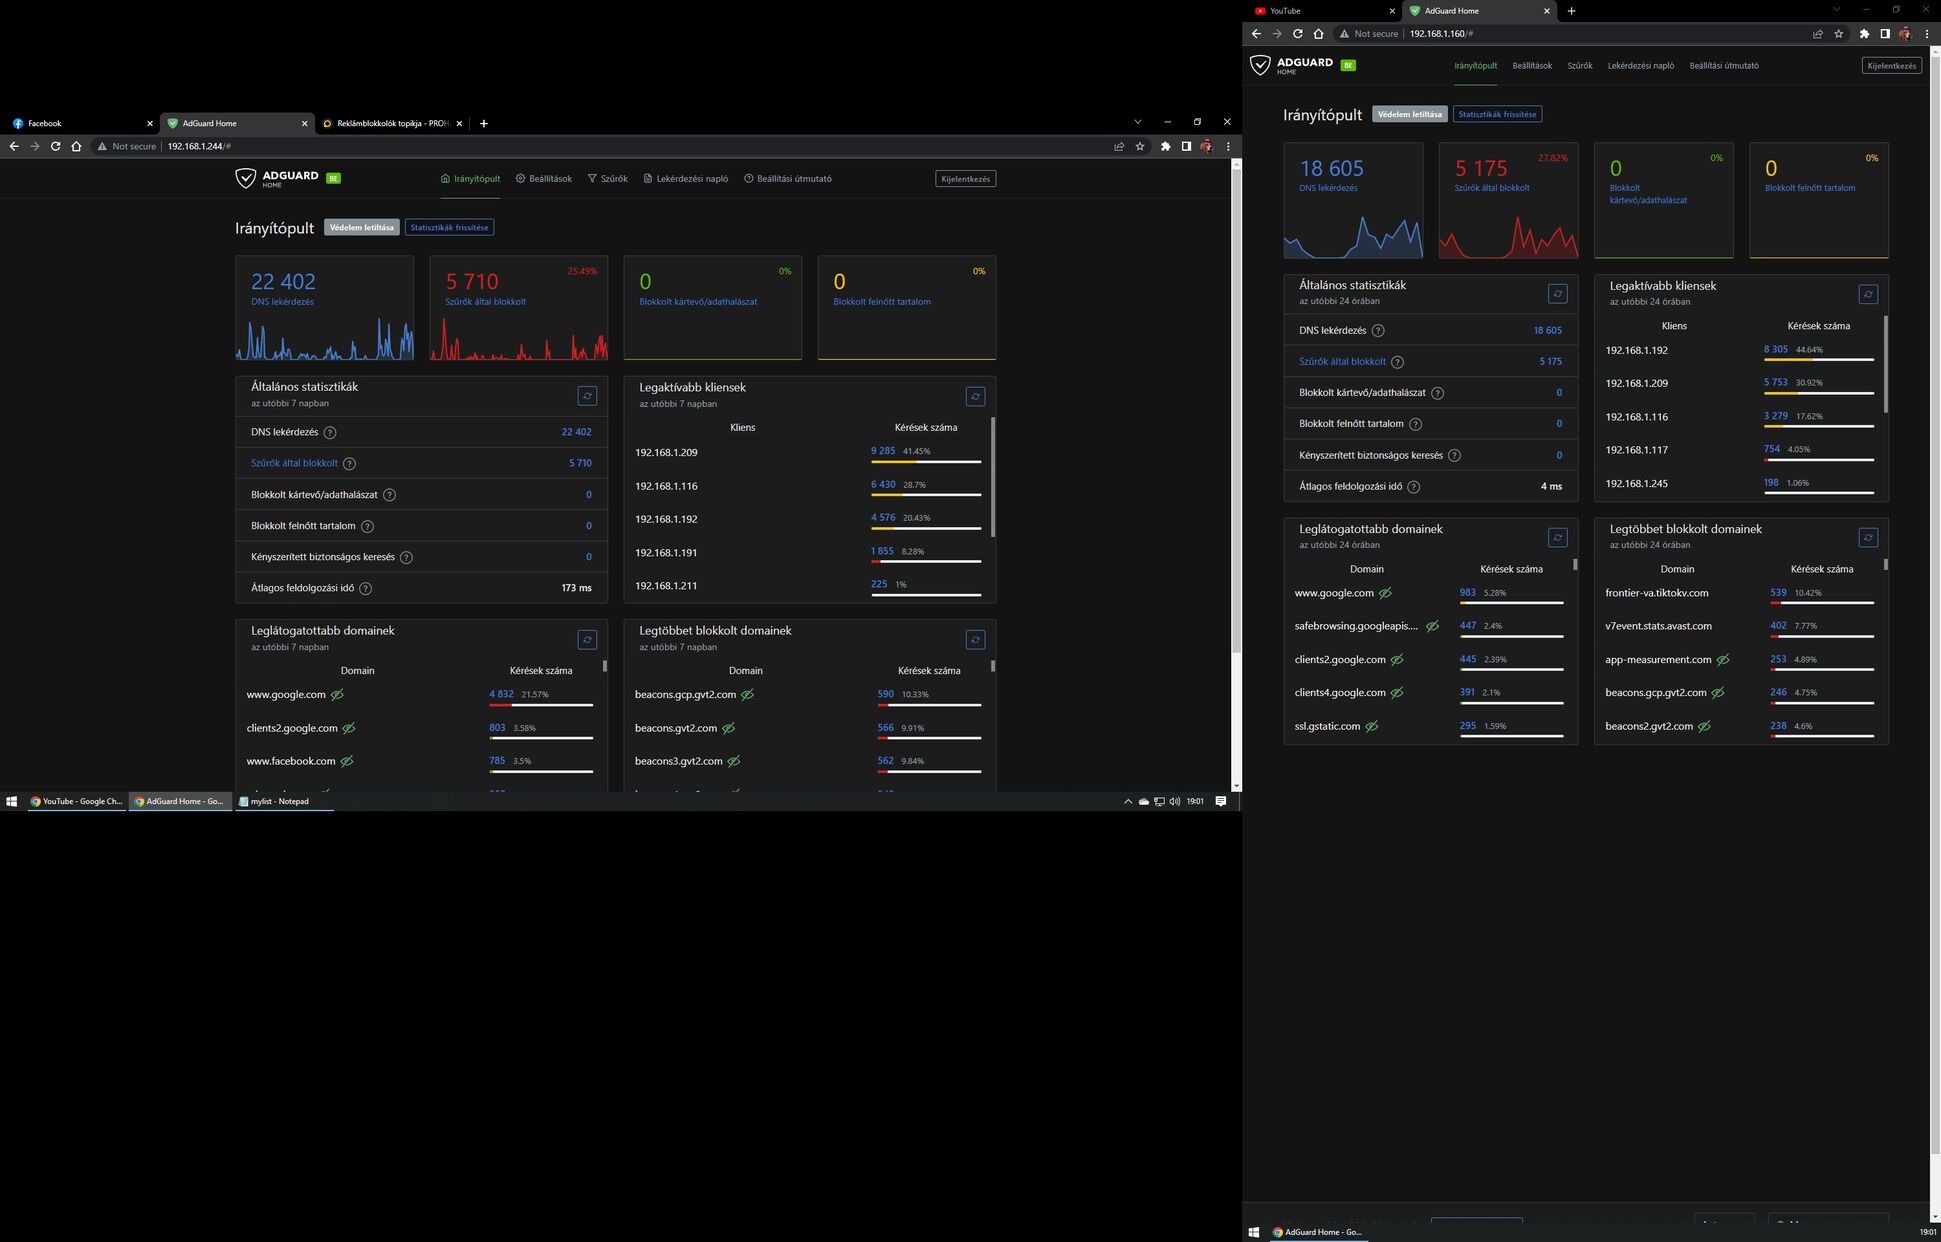Toggle block for beacons2.gvt2.com in right window
The height and width of the screenshot is (1242, 1941).
(1704, 726)
